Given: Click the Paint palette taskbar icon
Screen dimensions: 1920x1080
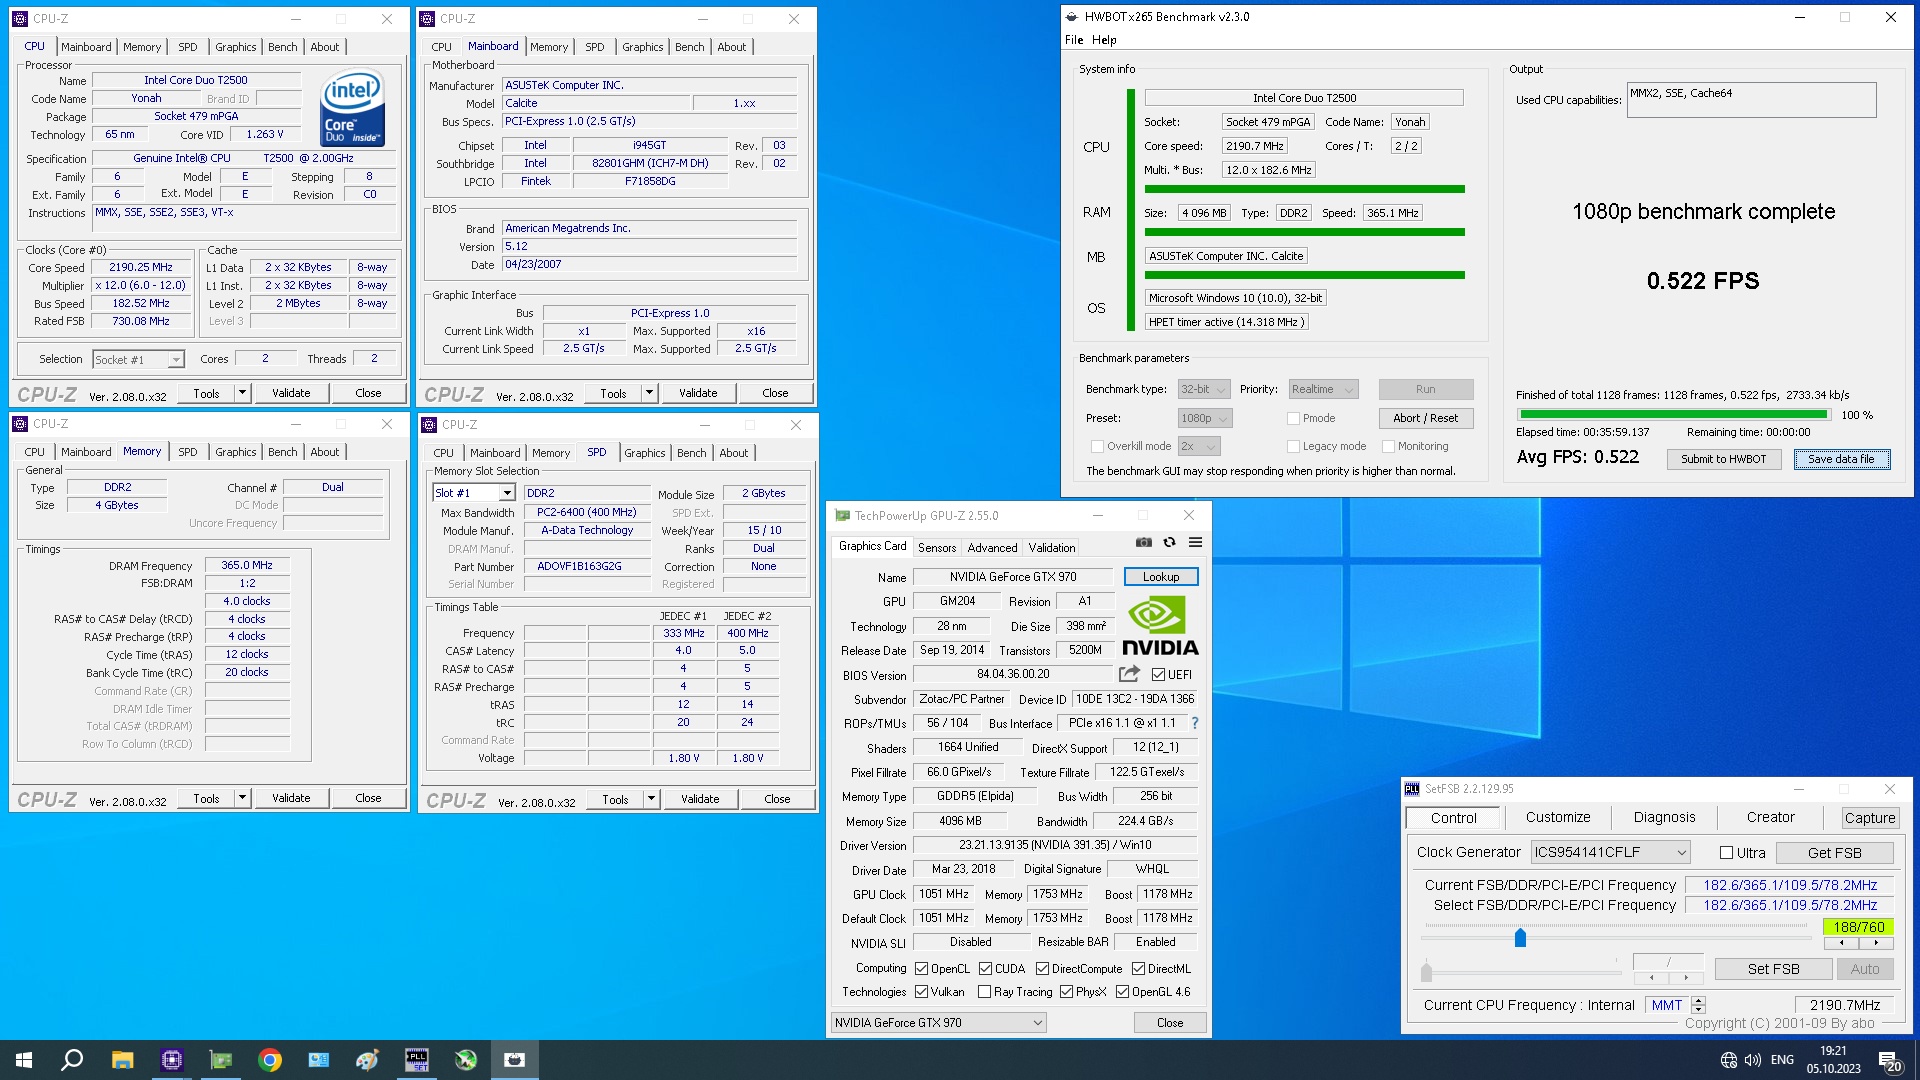Looking at the screenshot, I should (x=367, y=1060).
